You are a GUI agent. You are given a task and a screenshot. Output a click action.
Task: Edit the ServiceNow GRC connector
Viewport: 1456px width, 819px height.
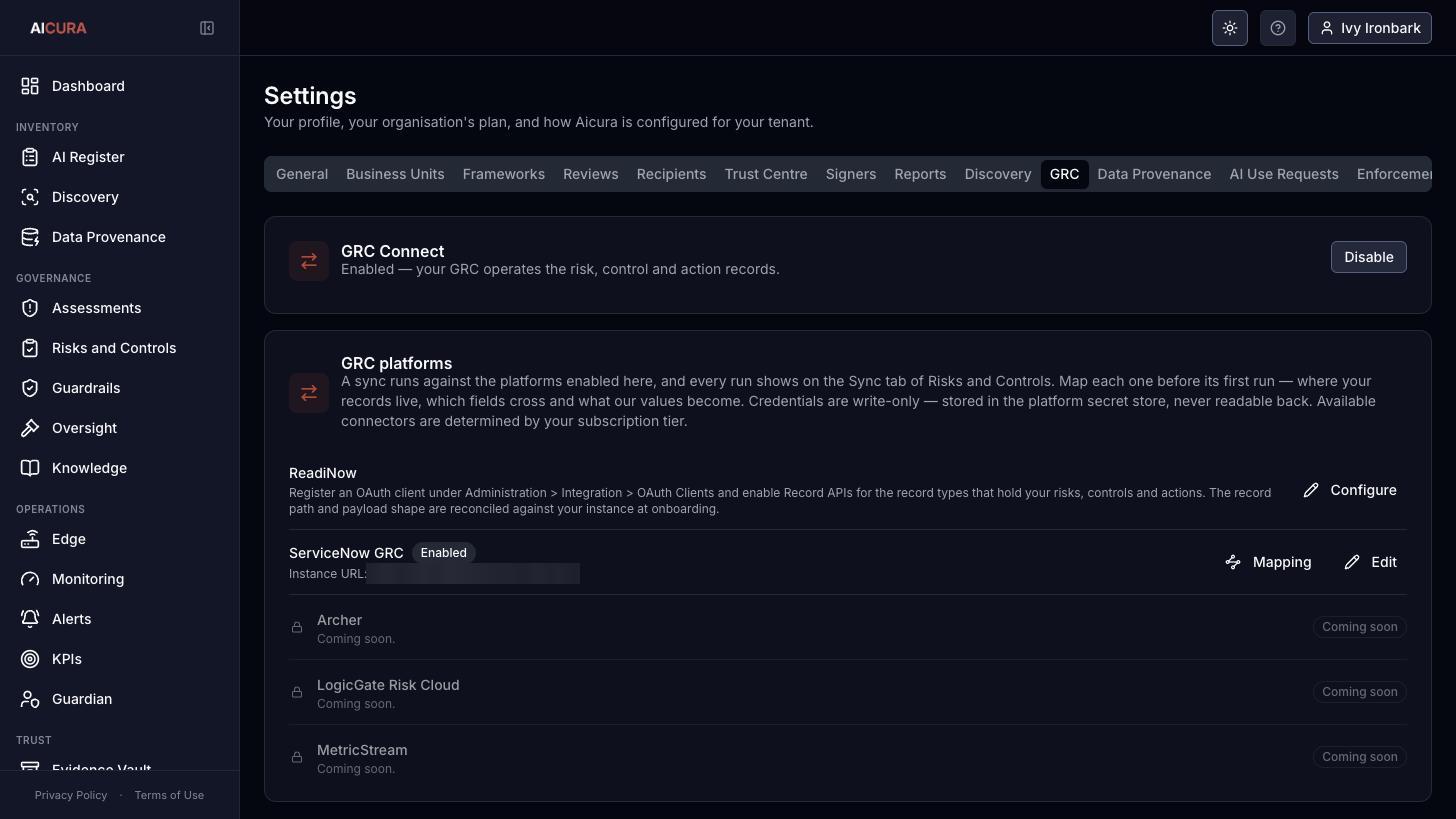[1370, 562]
